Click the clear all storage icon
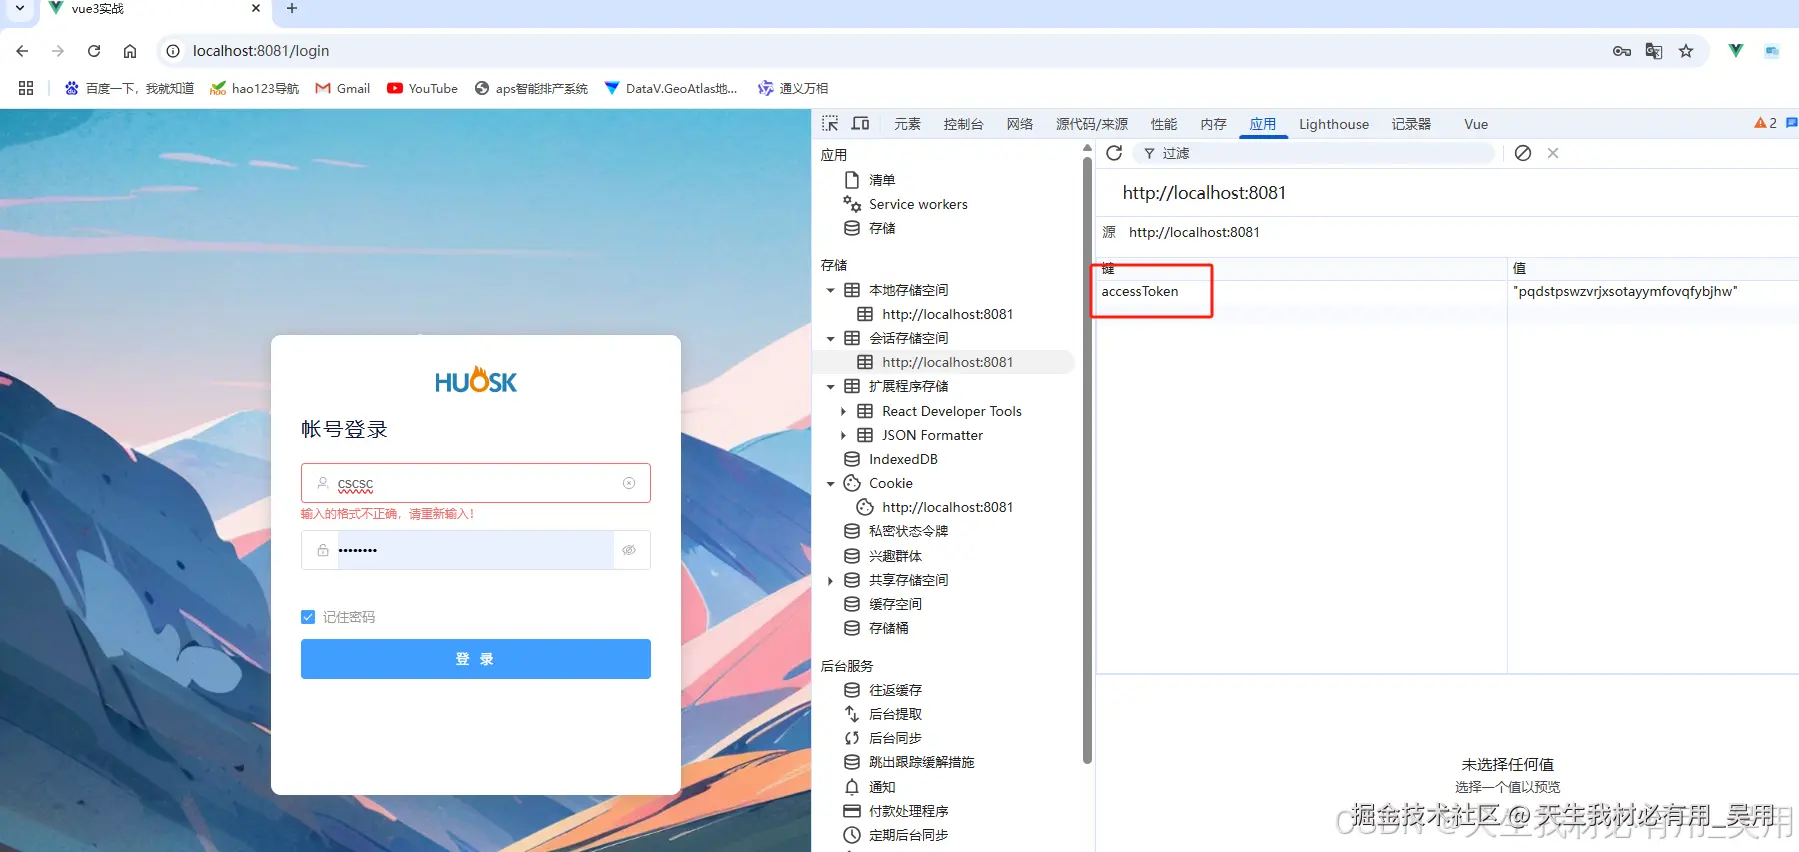The width and height of the screenshot is (1799, 852). 1523,153
